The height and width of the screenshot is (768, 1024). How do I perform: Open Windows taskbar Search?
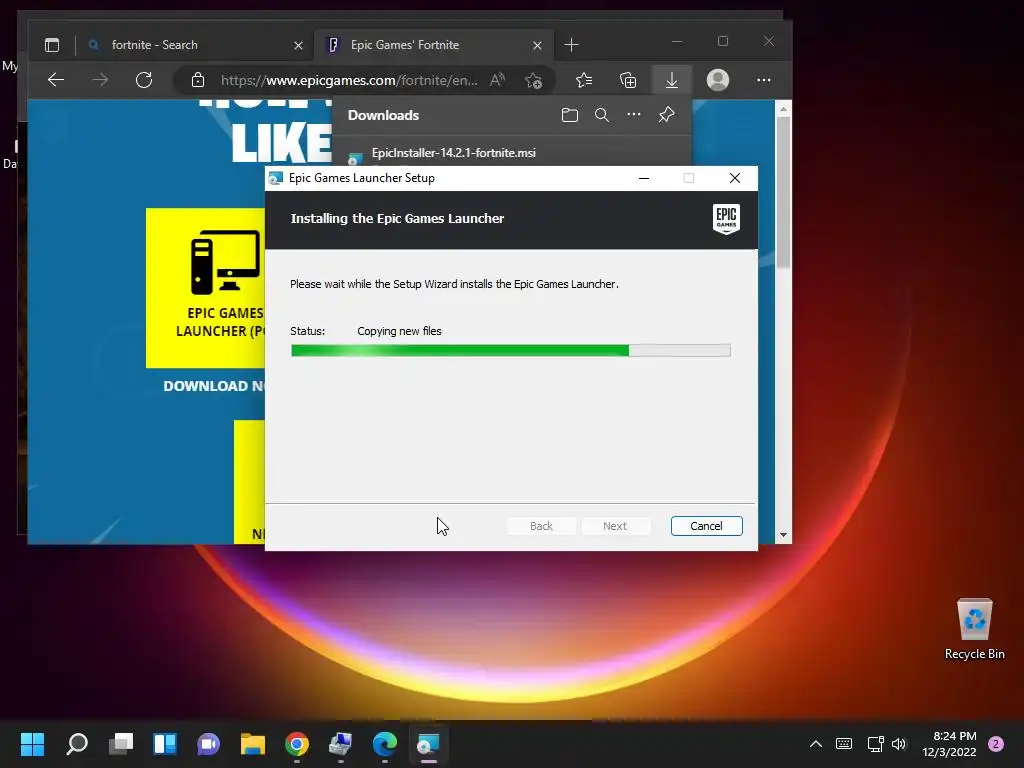point(76,744)
